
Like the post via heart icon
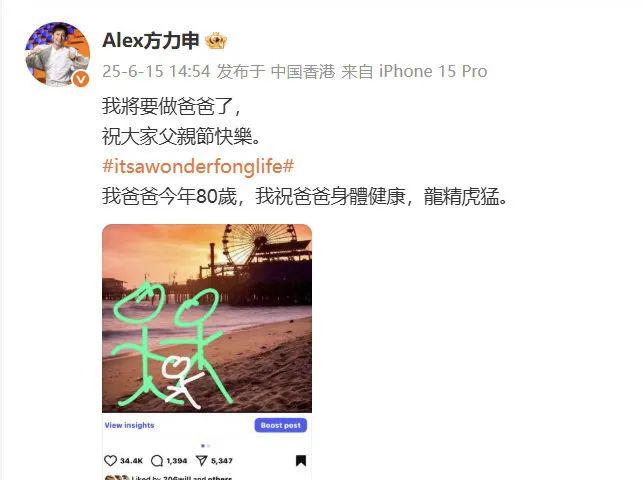click(110, 461)
